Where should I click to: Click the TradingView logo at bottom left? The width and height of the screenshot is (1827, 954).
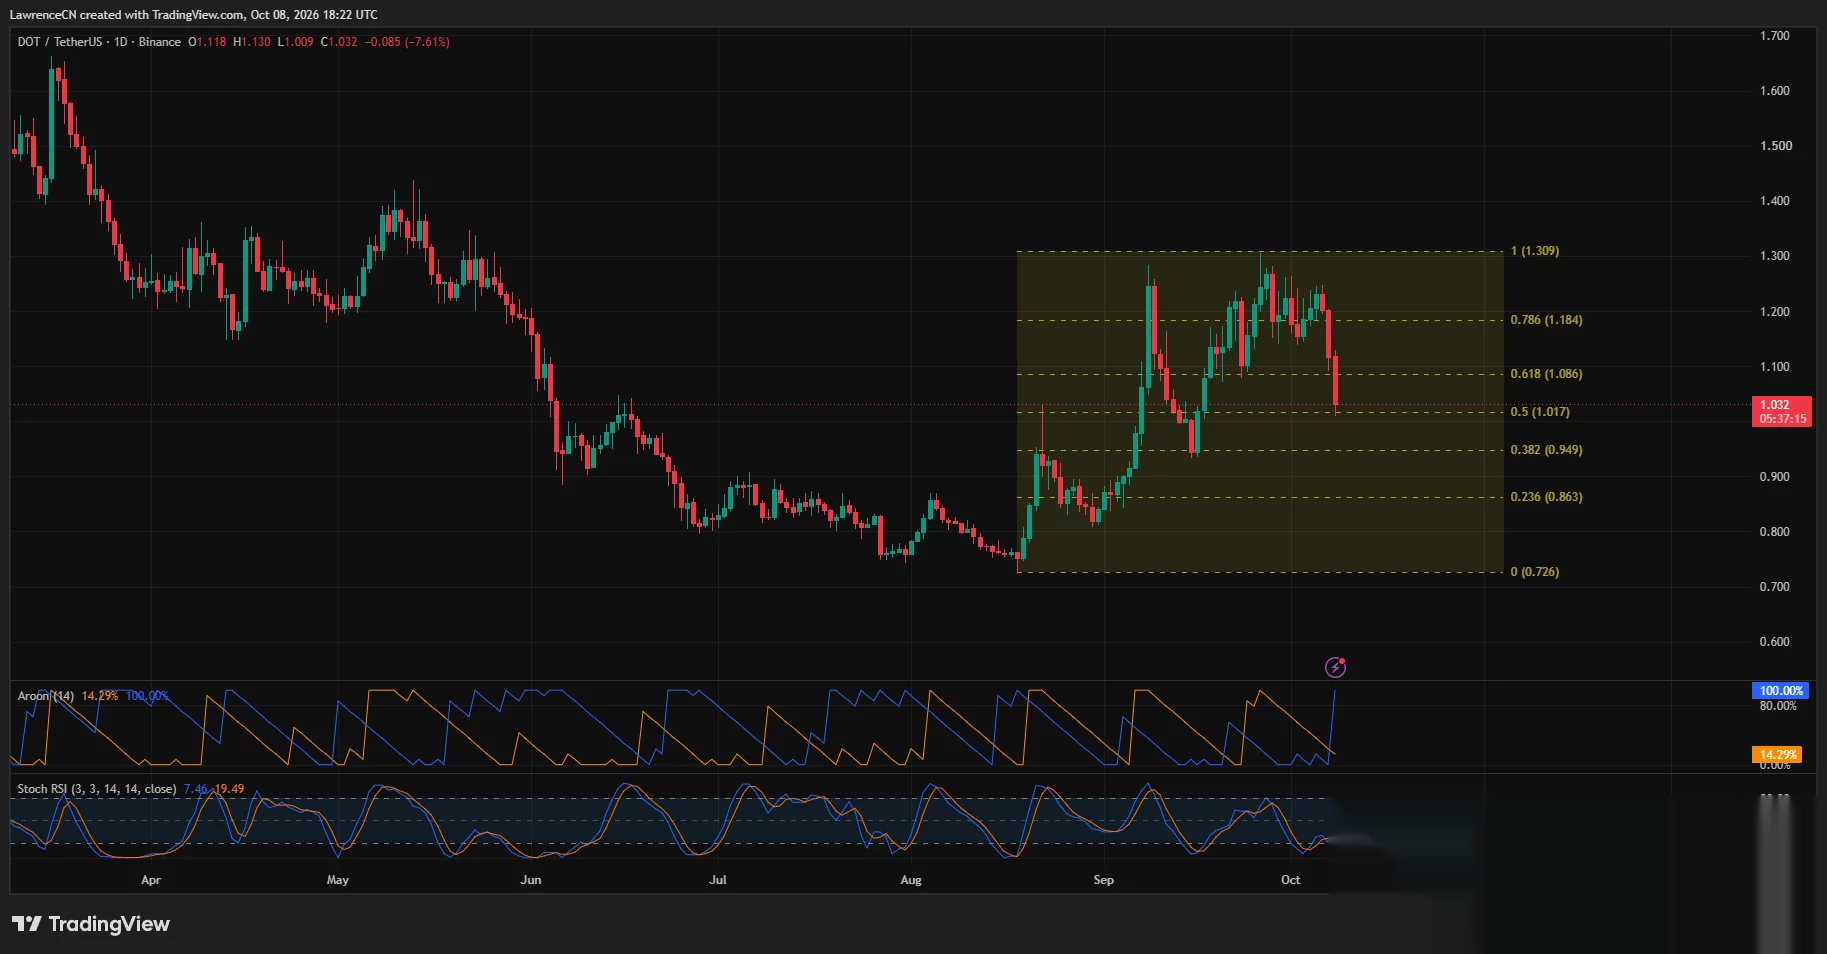pos(91,924)
